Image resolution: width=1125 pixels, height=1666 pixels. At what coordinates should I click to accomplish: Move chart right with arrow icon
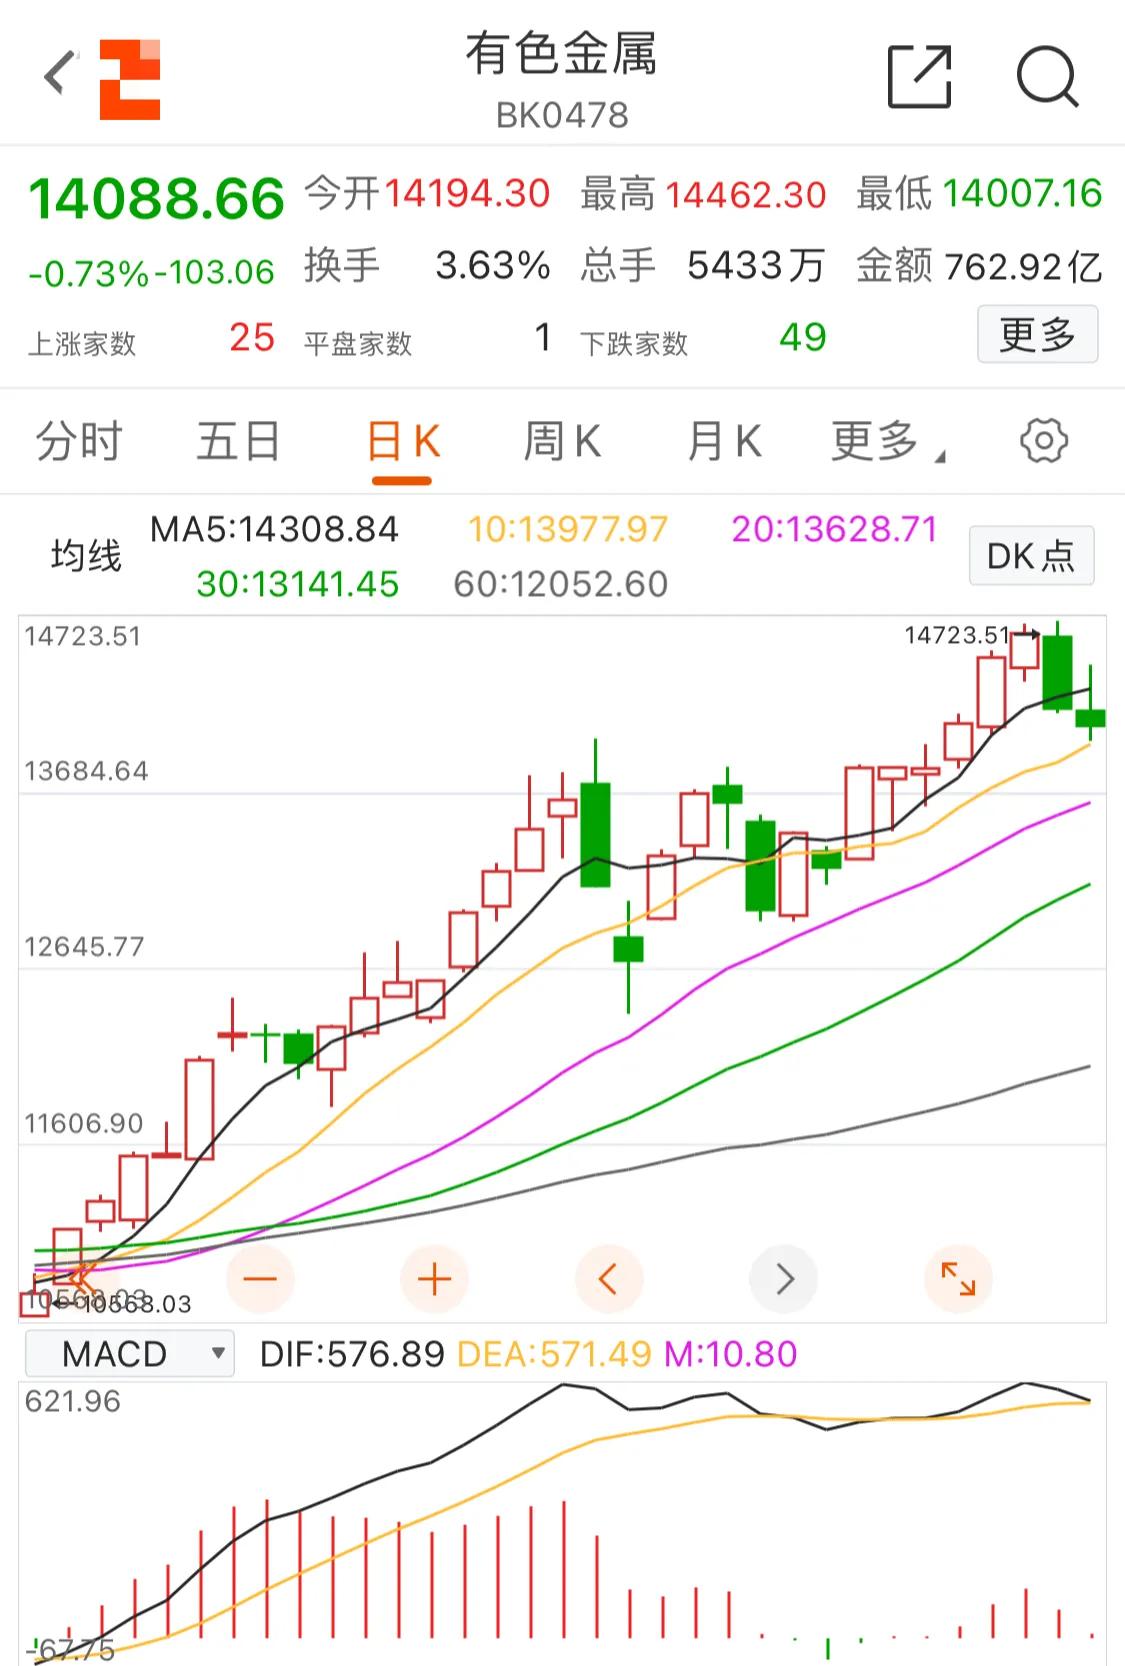tap(784, 1278)
